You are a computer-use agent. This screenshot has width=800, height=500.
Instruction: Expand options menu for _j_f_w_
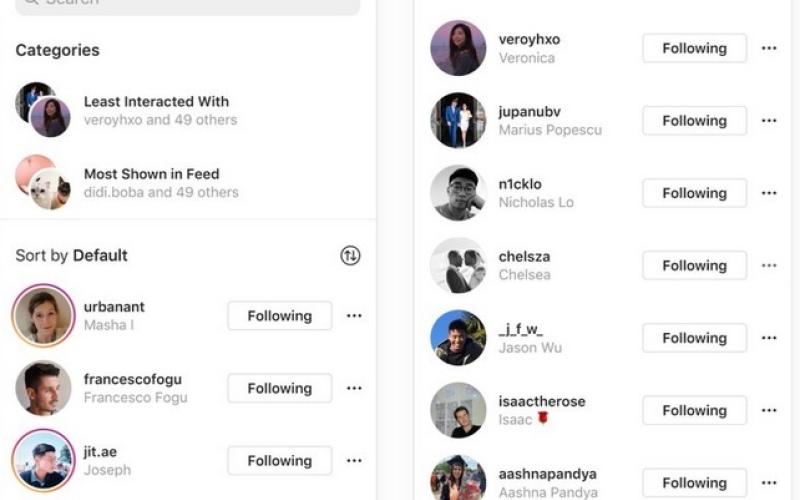pos(769,338)
